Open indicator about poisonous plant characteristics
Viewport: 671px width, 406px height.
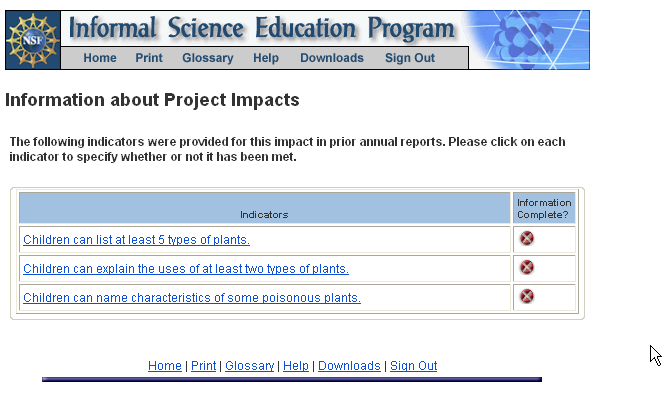pos(192,298)
